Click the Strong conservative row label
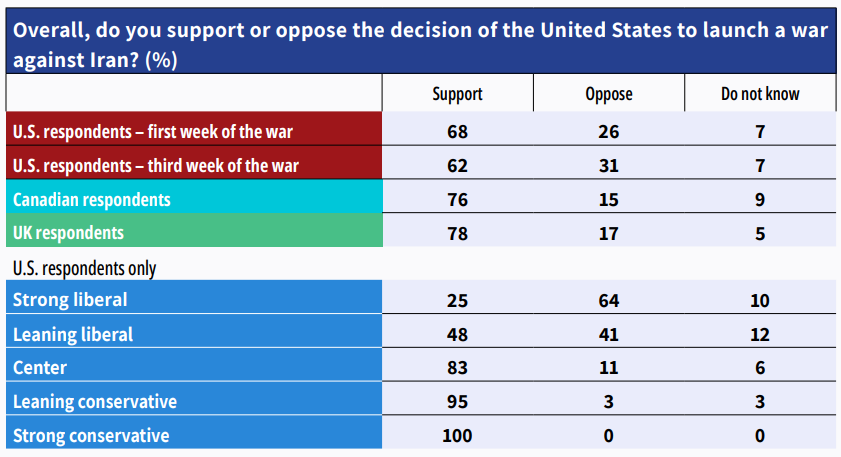This screenshot has width=841, height=457. pyautogui.click(x=92, y=436)
